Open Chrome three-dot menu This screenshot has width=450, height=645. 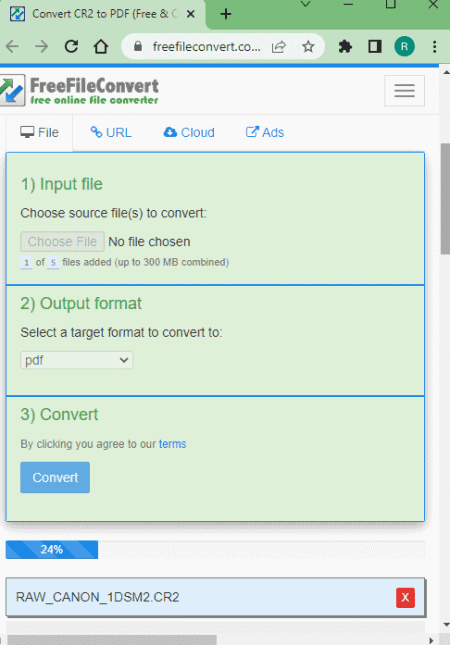point(434,46)
